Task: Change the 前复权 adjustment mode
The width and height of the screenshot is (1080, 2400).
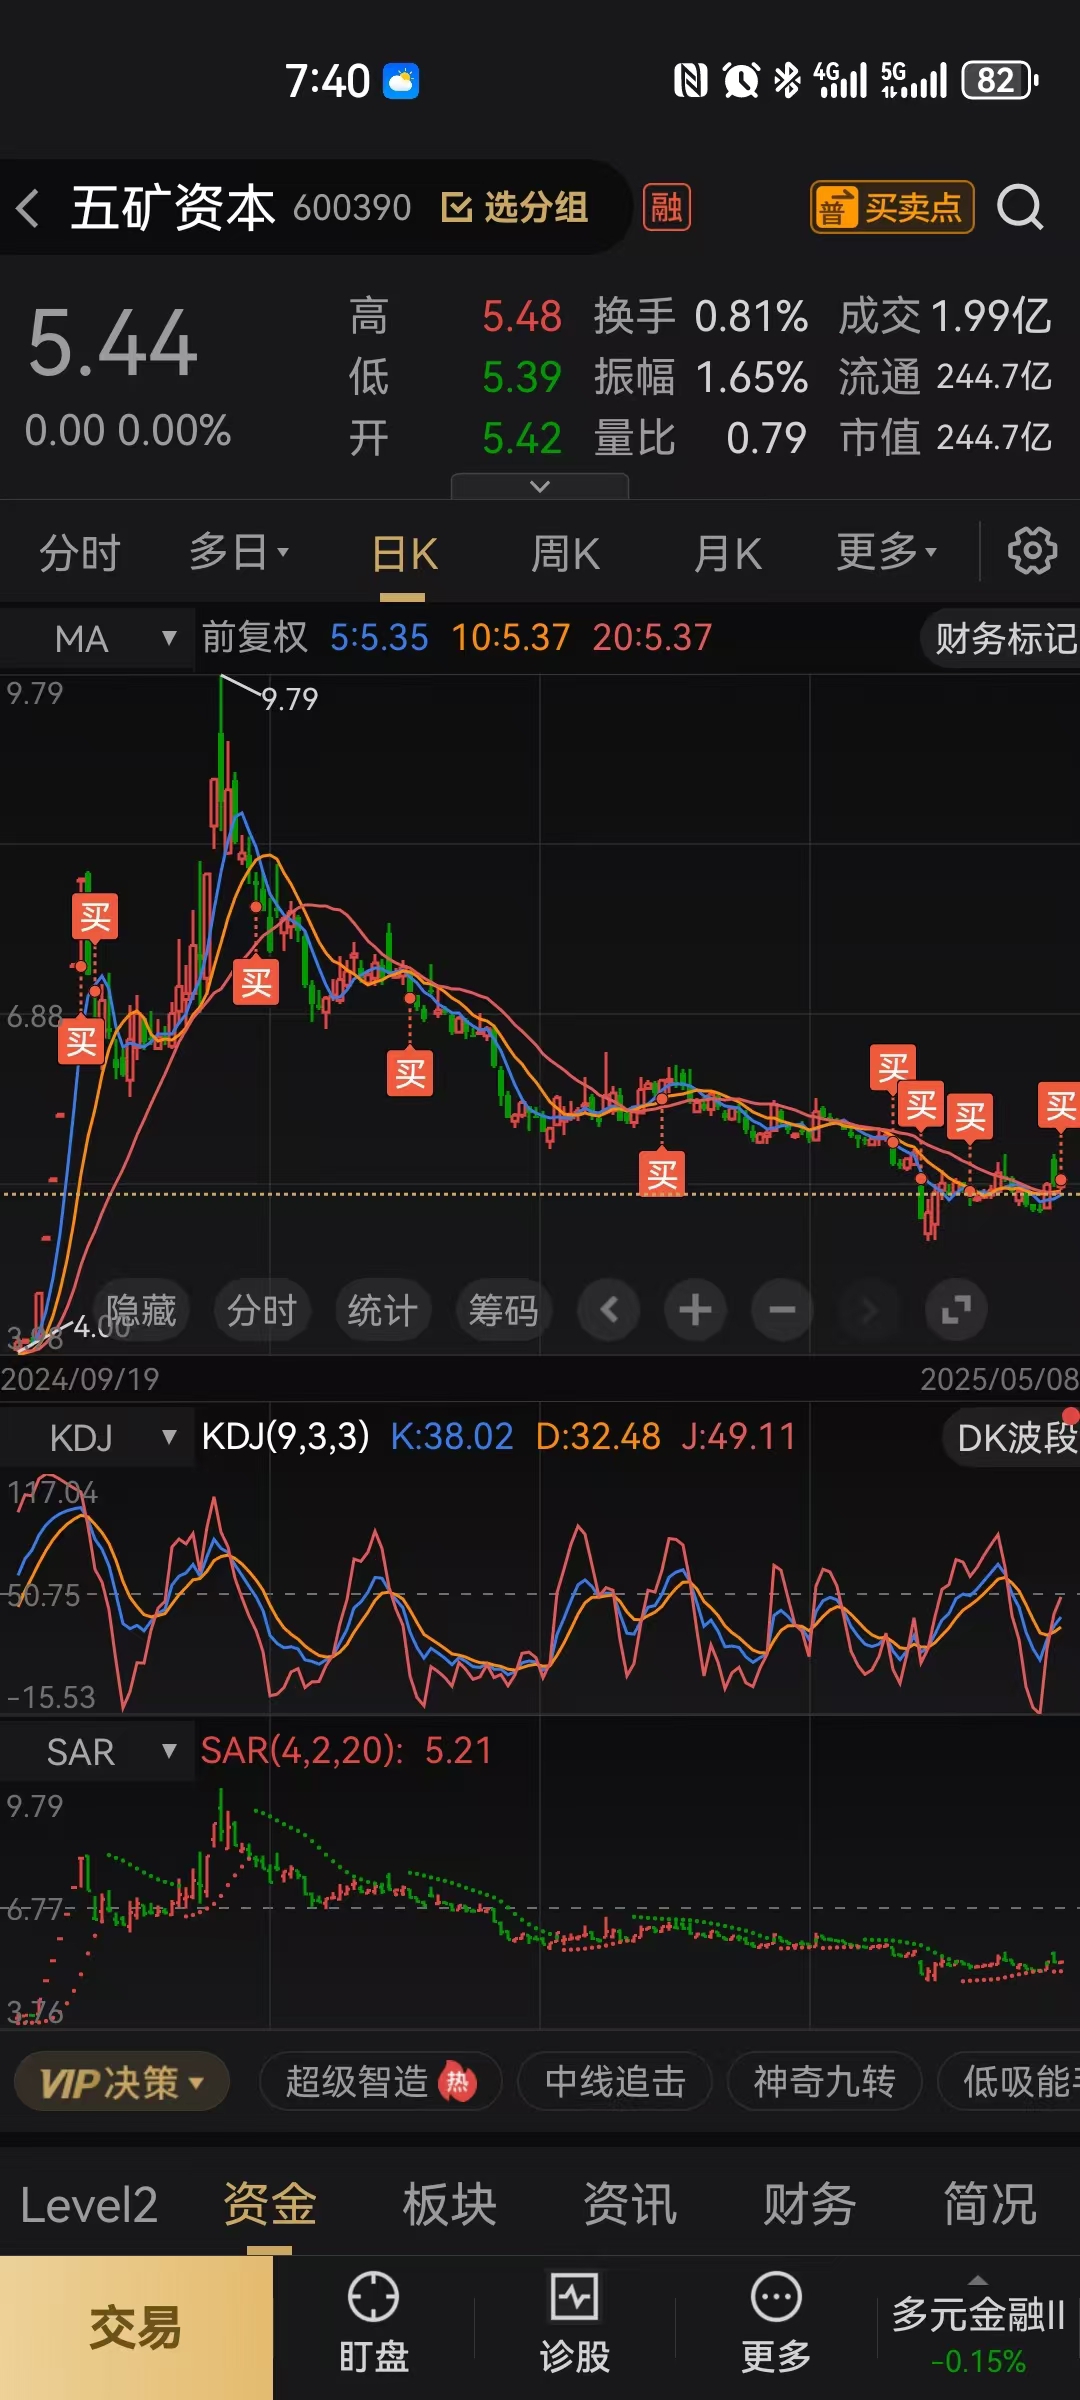Action: coord(255,637)
